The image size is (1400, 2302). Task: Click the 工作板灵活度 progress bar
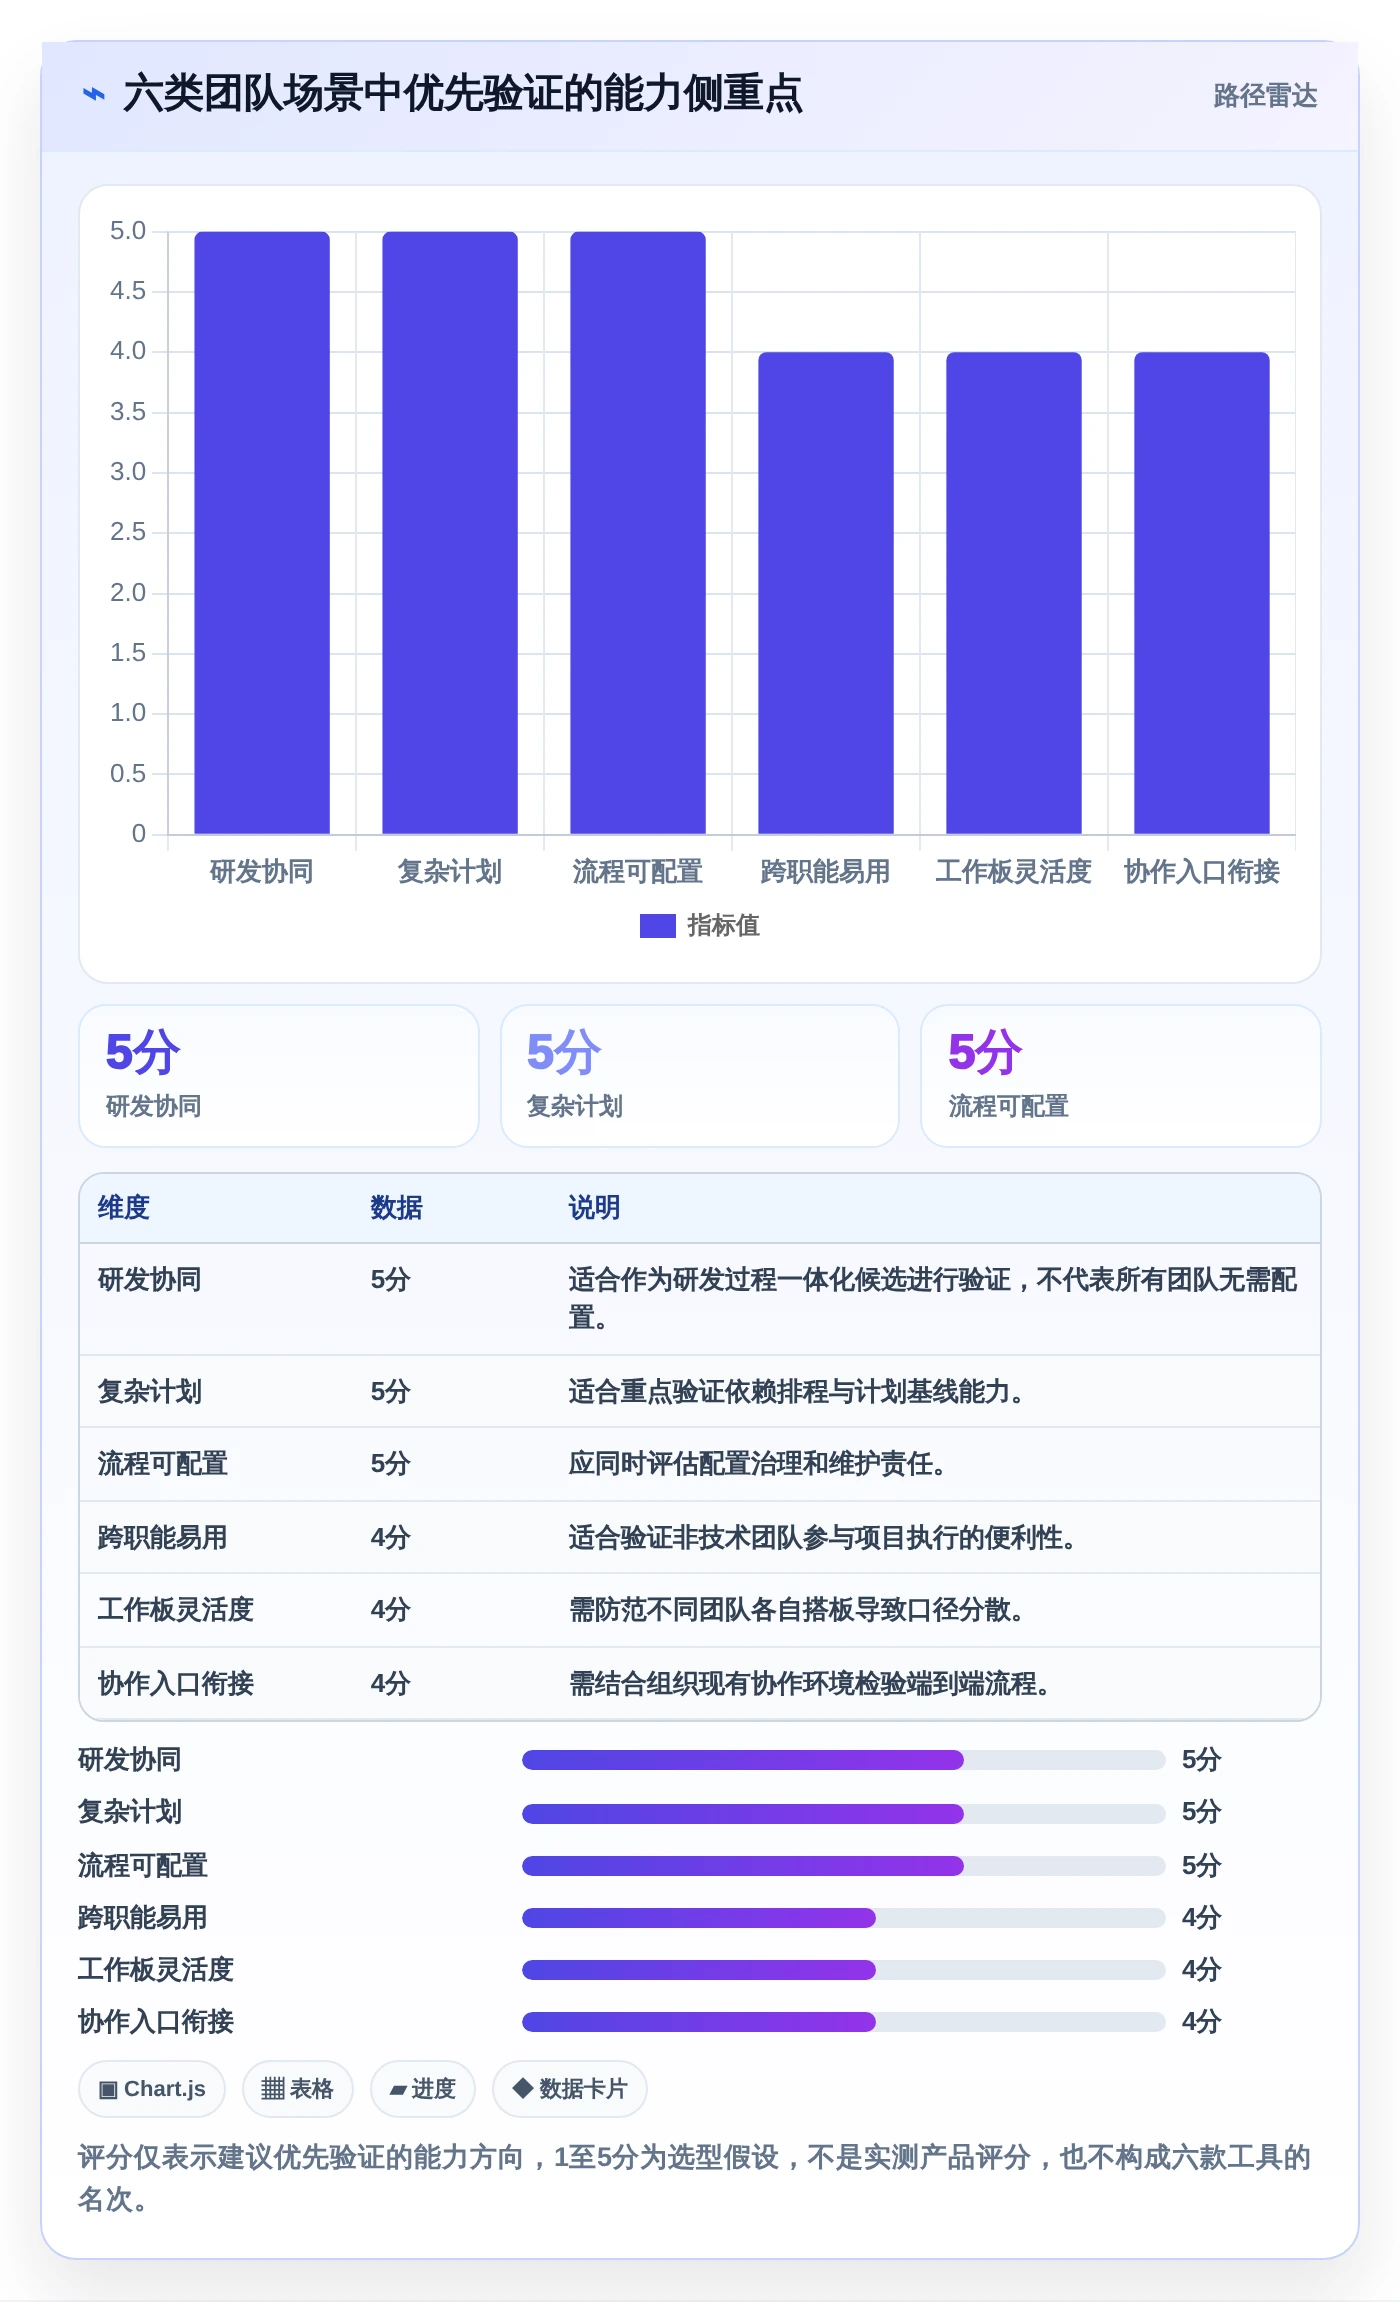pos(844,1970)
